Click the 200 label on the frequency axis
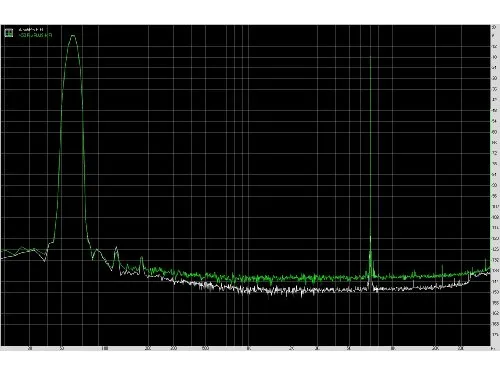The image size is (500, 375). click(x=148, y=349)
